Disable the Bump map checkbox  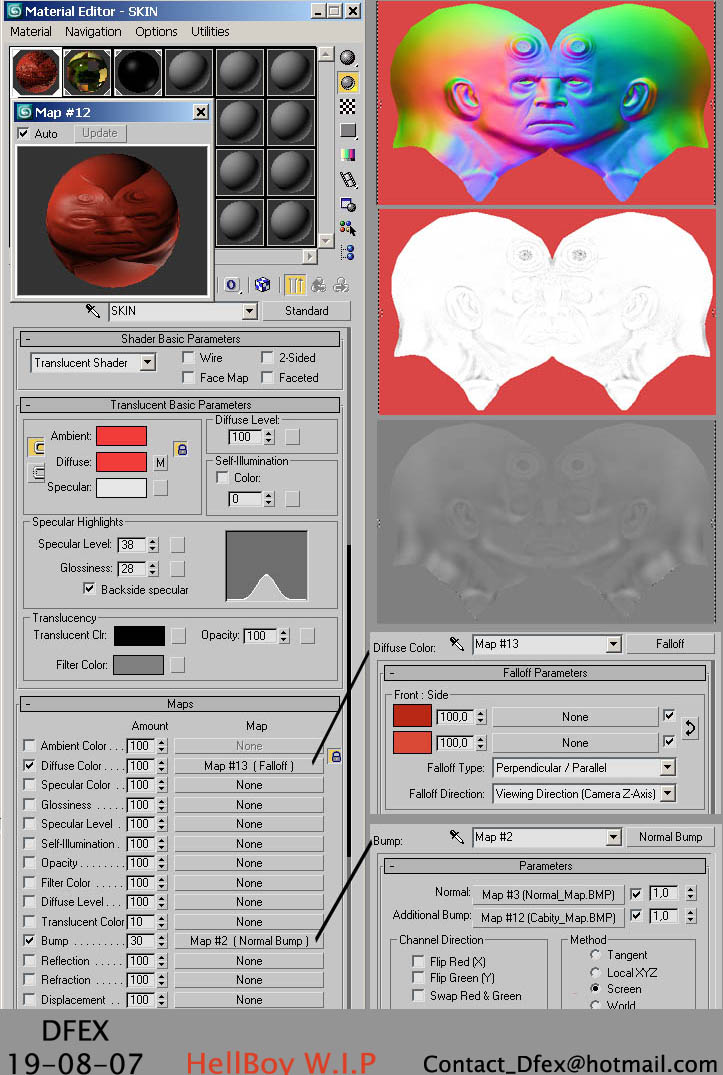tap(29, 940)
